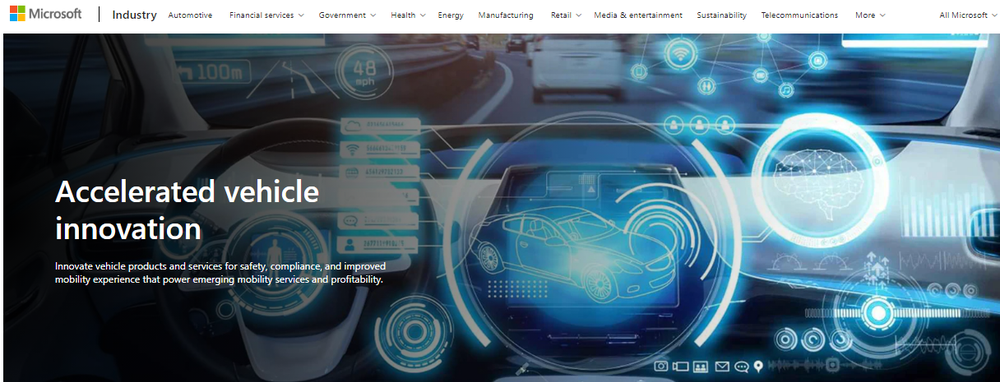Open the All Microsoft dropdown
Viewport: 1000px width, 382px height.
click(x=968, y=15)
